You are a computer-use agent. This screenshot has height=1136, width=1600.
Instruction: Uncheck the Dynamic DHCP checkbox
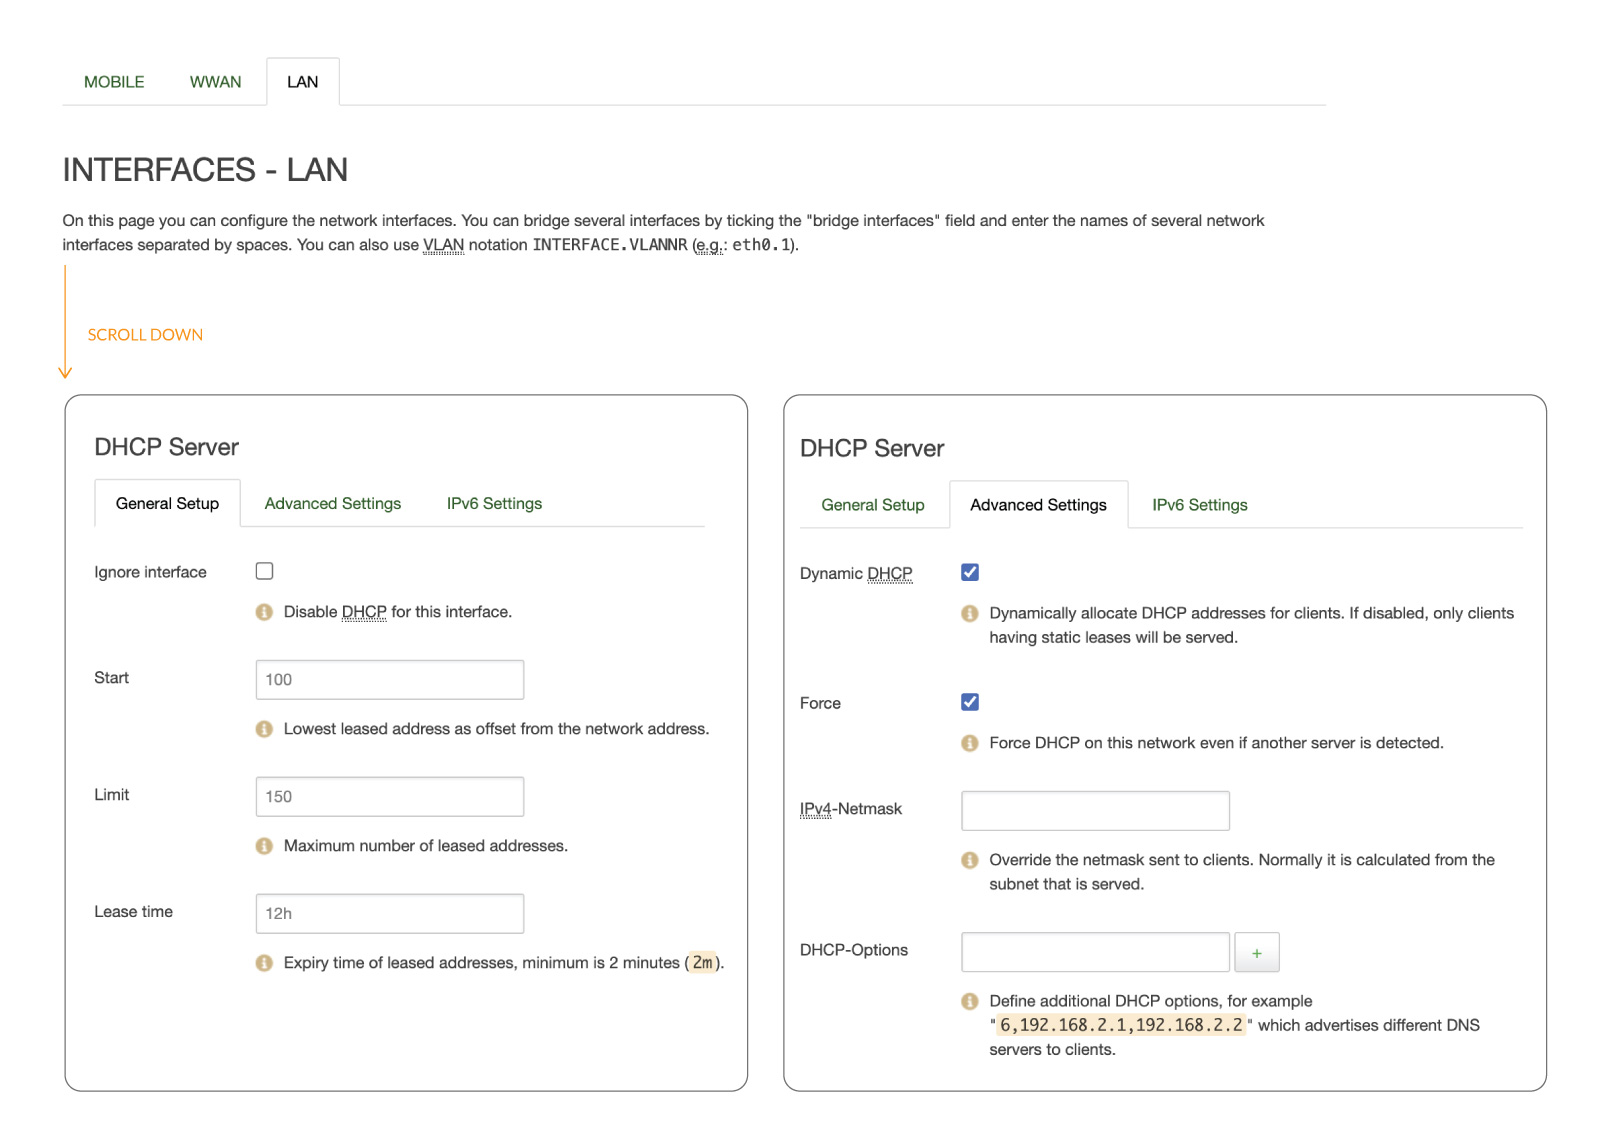coord(969,572)
